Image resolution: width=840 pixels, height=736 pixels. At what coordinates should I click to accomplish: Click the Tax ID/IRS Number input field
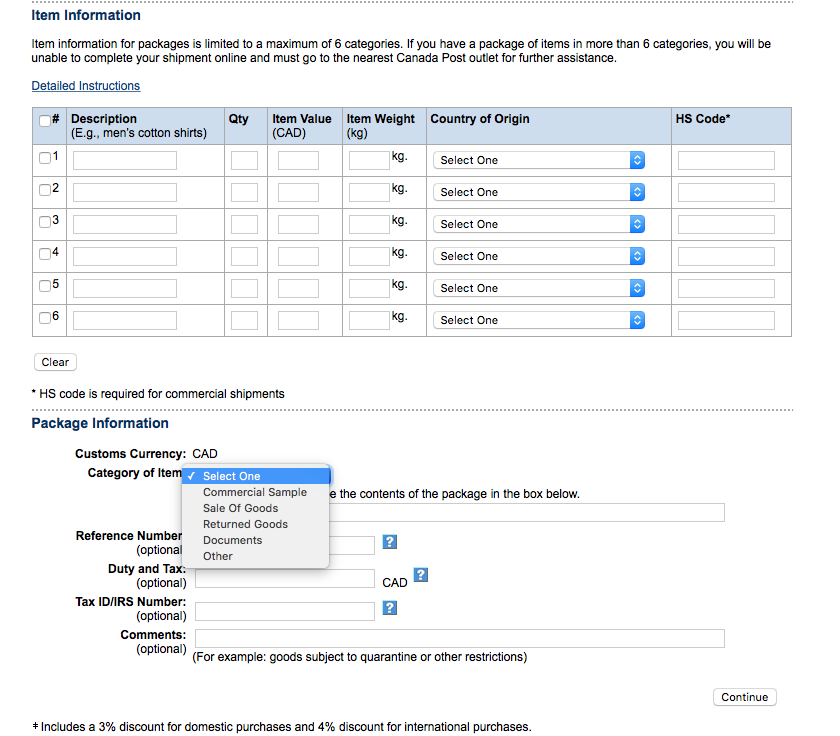(x=284, y=611)
